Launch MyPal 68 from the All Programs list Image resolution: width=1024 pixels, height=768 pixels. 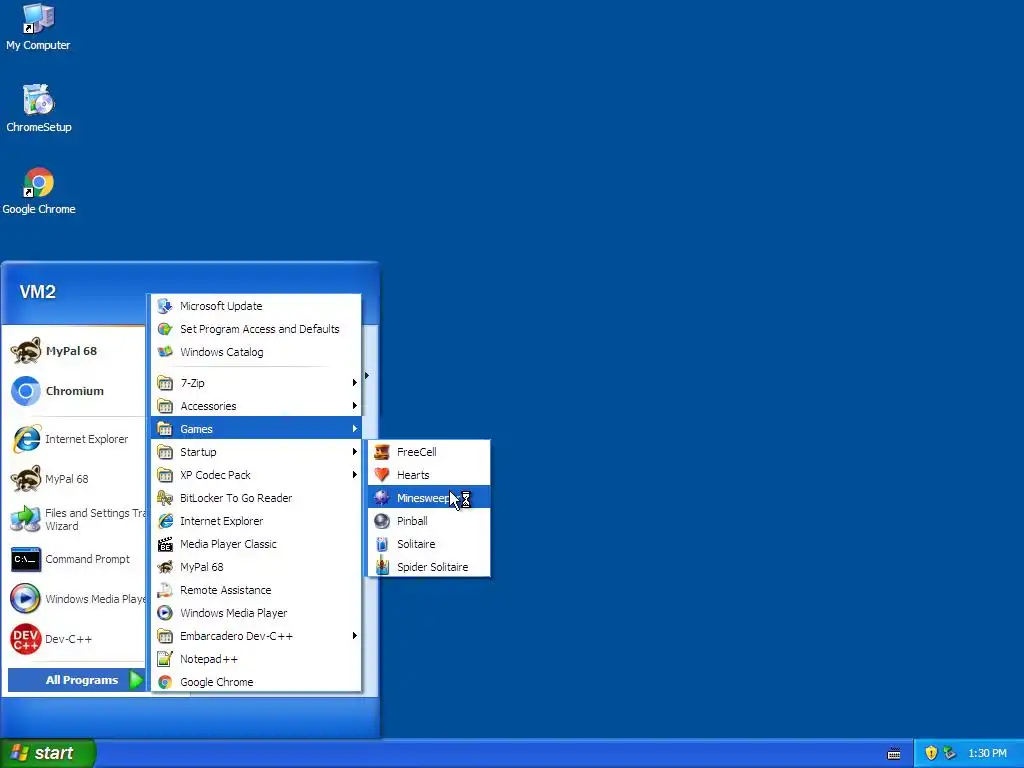click(x=256, y=567)
